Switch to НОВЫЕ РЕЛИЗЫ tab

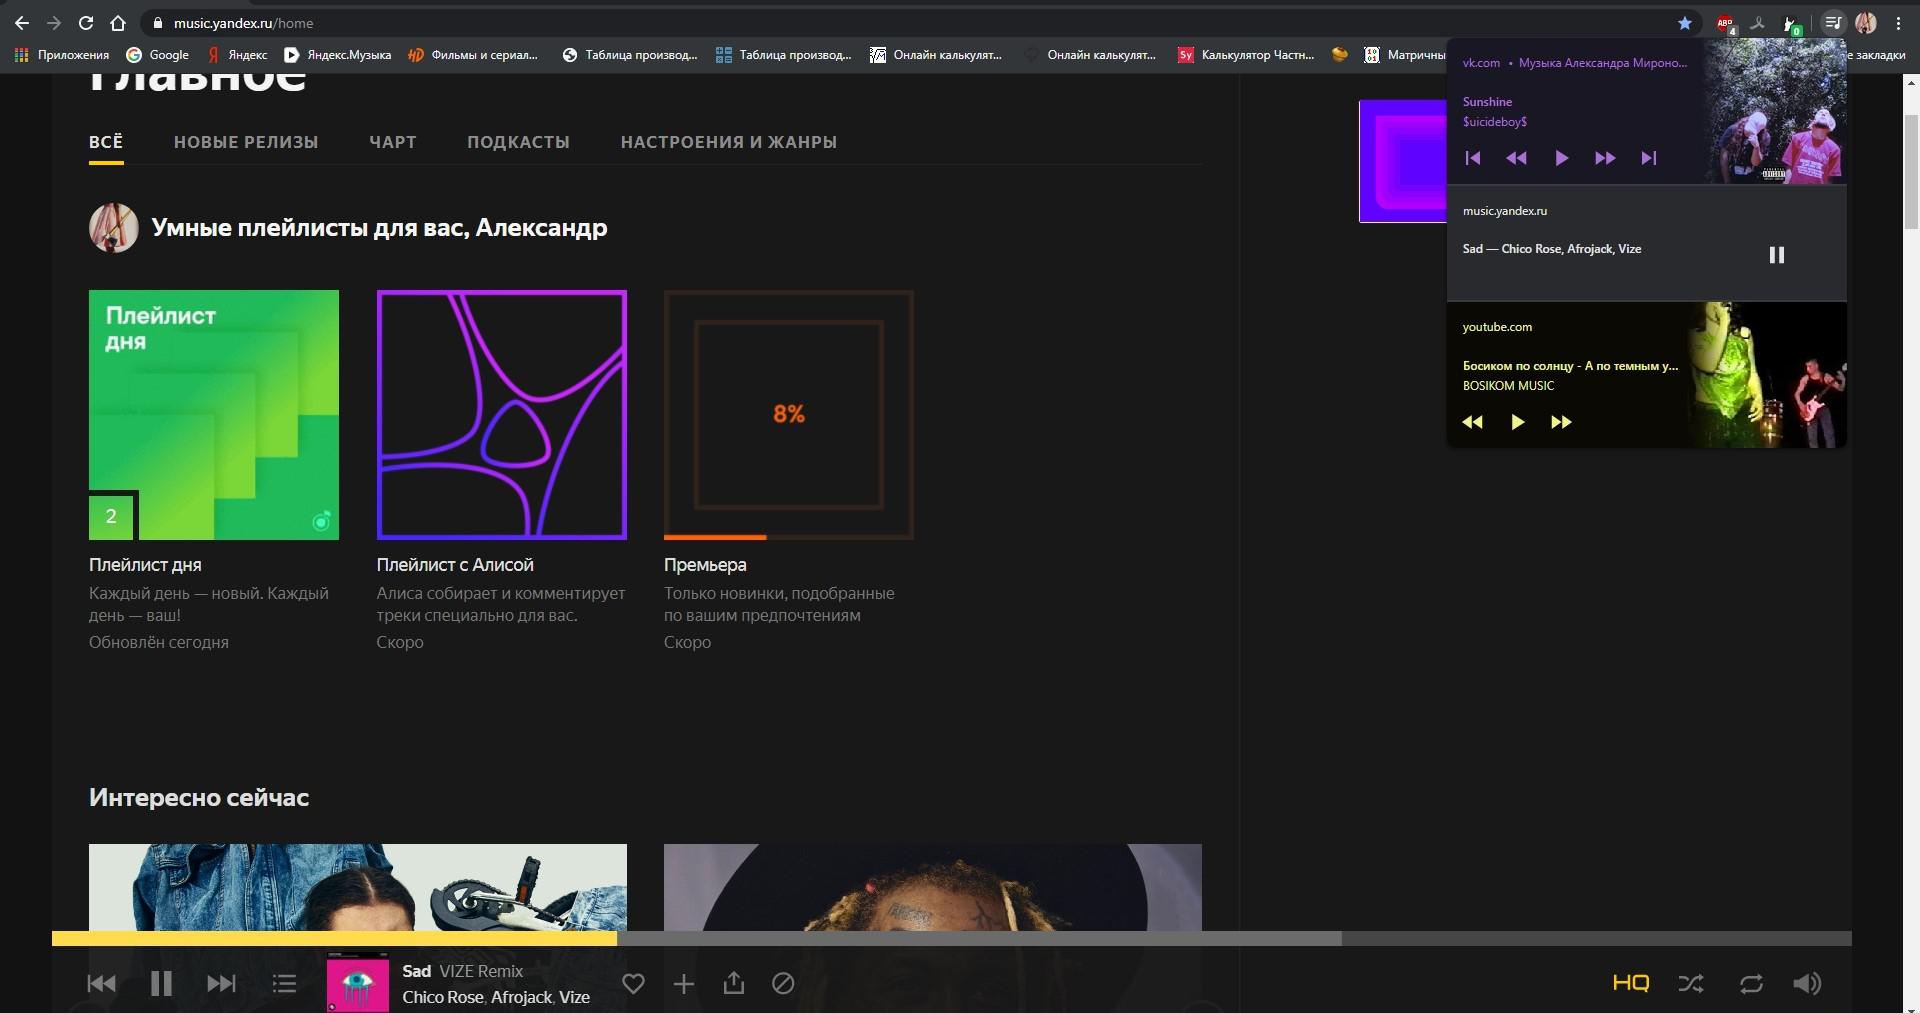246,142
